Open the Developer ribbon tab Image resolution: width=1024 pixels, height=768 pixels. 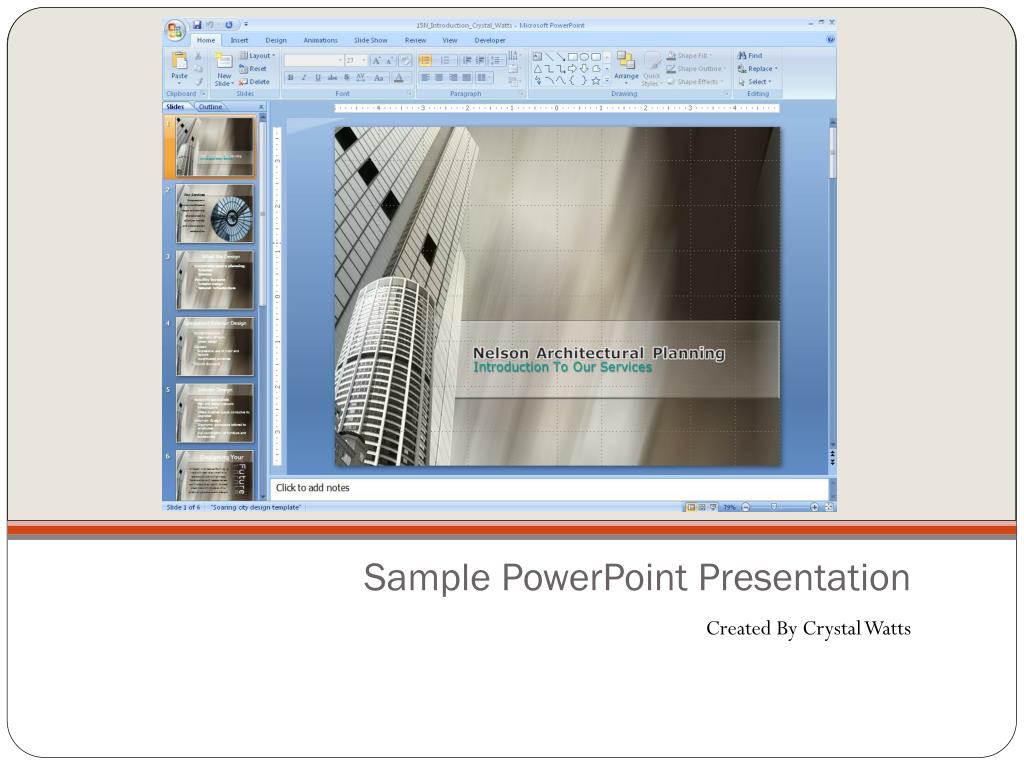490,40
